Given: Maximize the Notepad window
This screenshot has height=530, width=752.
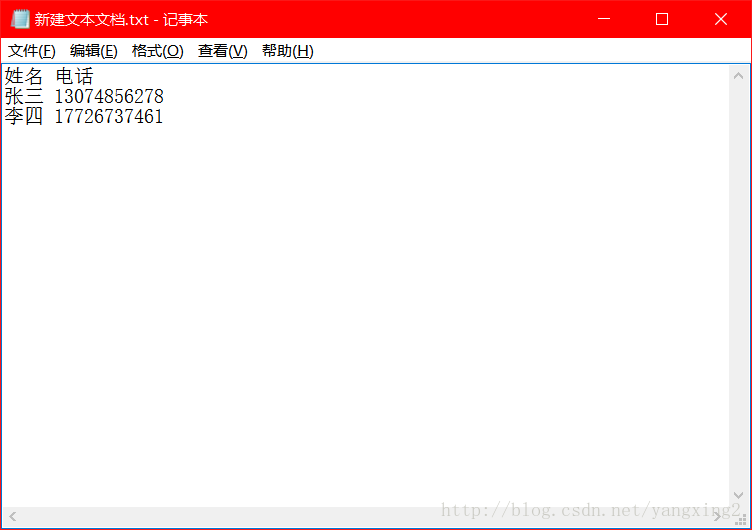Looking at the screenshot, I should coord(662,19).
